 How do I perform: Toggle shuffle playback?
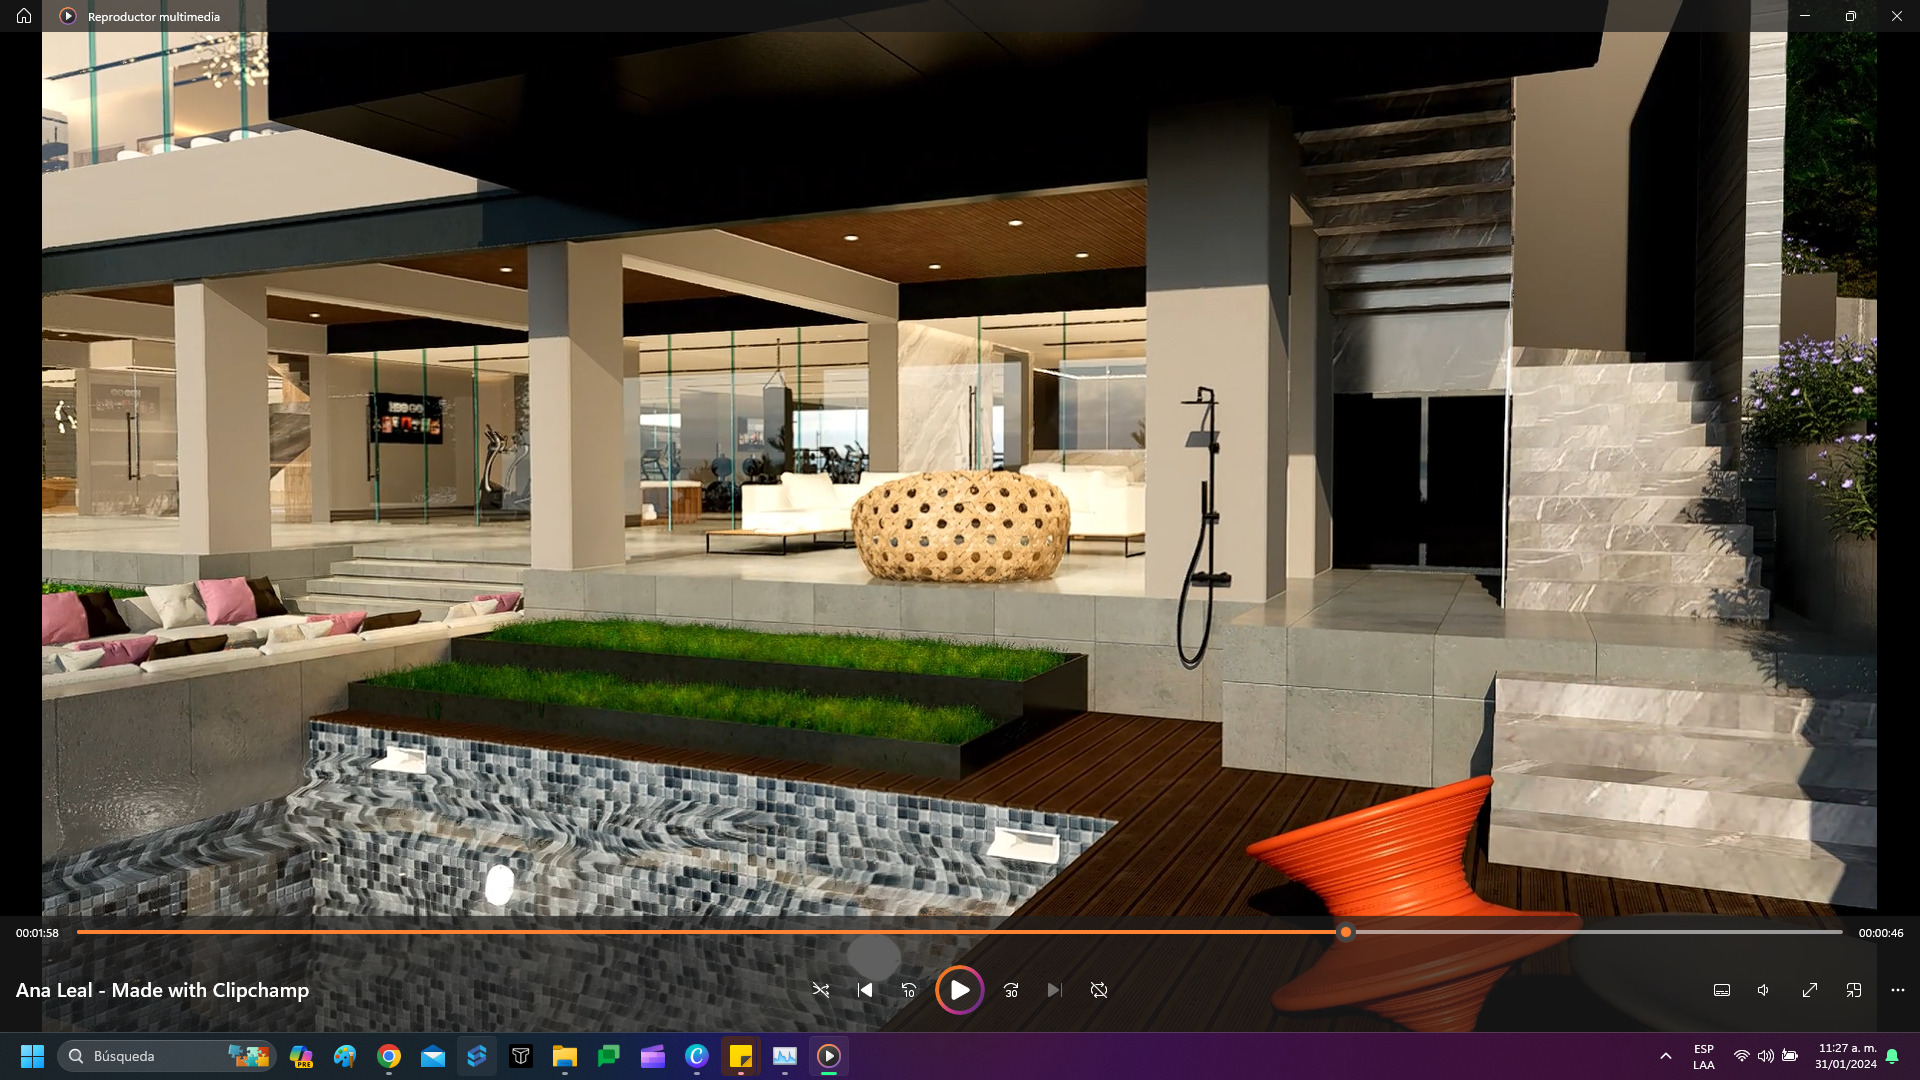tap(821, 990)
